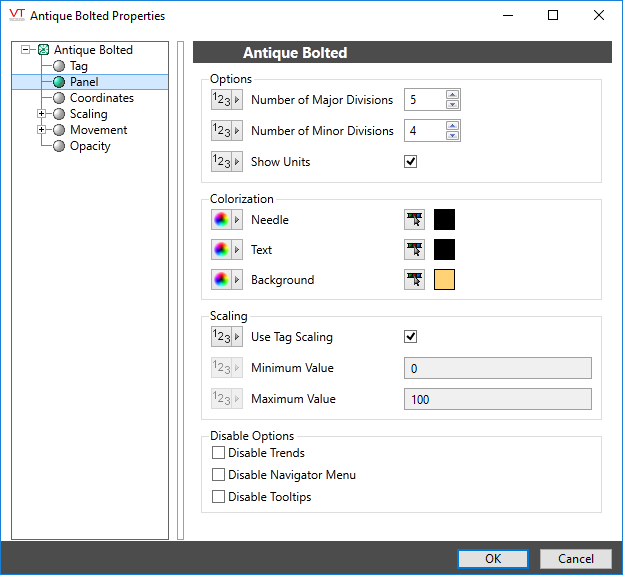This screenshot has height=575, width=623.
Task: Toggle the Use Tag Scaling checkbox
Action: pos(410,337)
